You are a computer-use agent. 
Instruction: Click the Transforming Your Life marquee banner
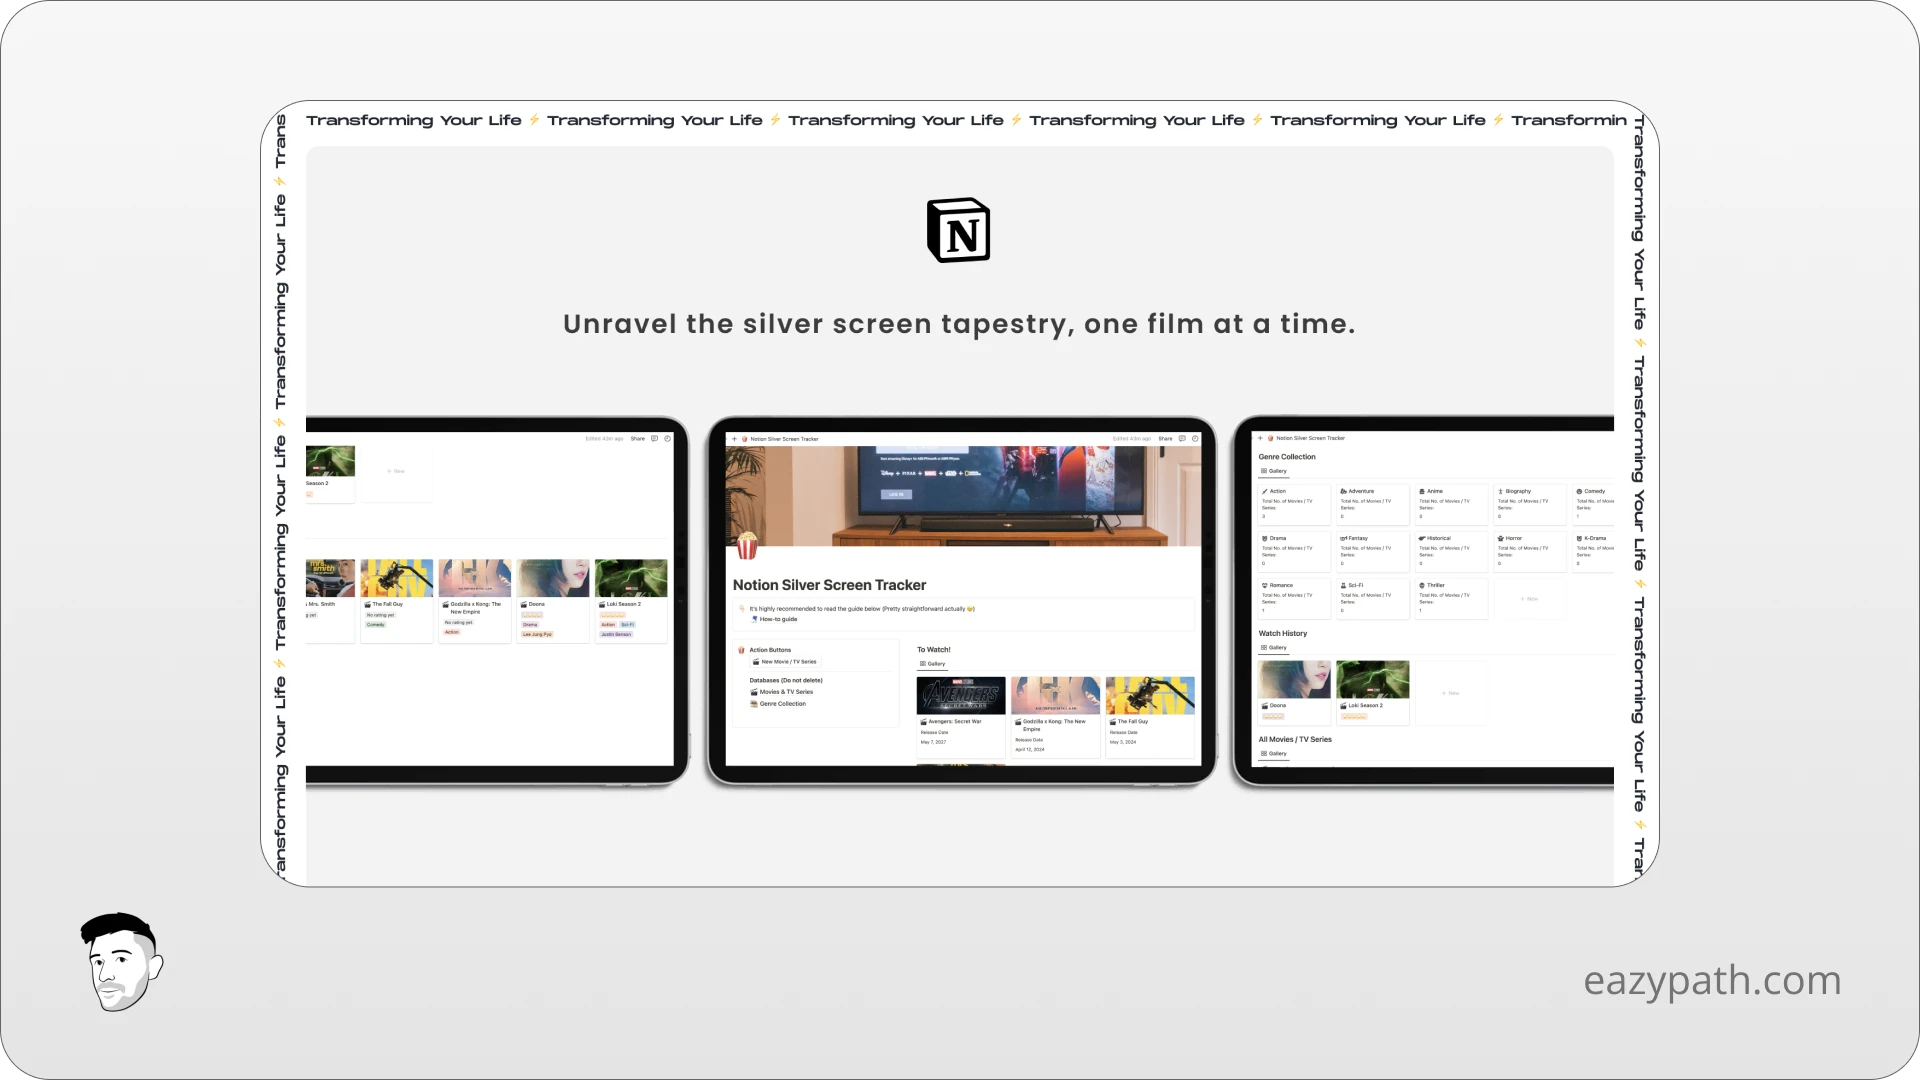(960, 120)
